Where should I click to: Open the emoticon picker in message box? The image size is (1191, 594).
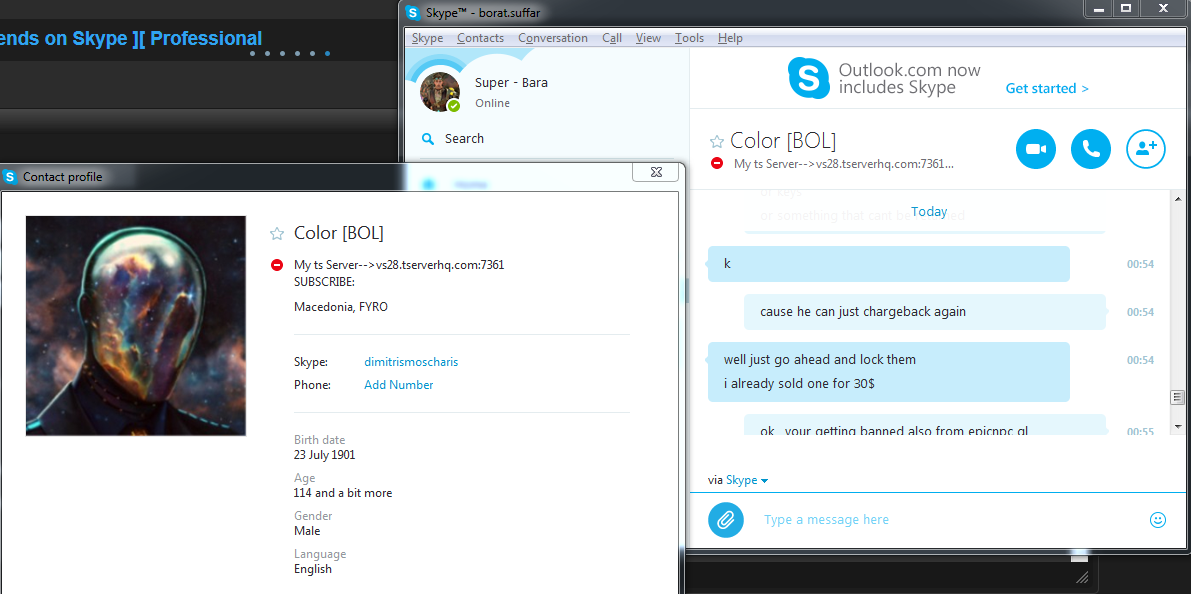coord(1158,520)
